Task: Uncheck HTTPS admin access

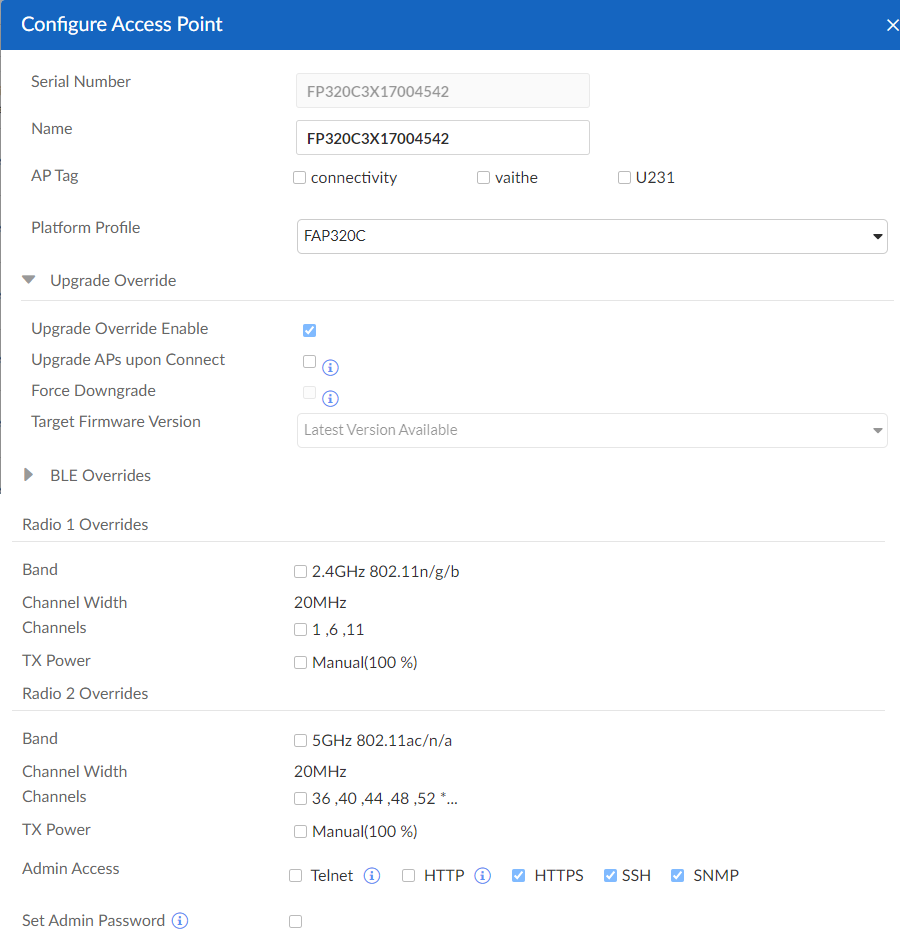Action: (x=518, y=875)
